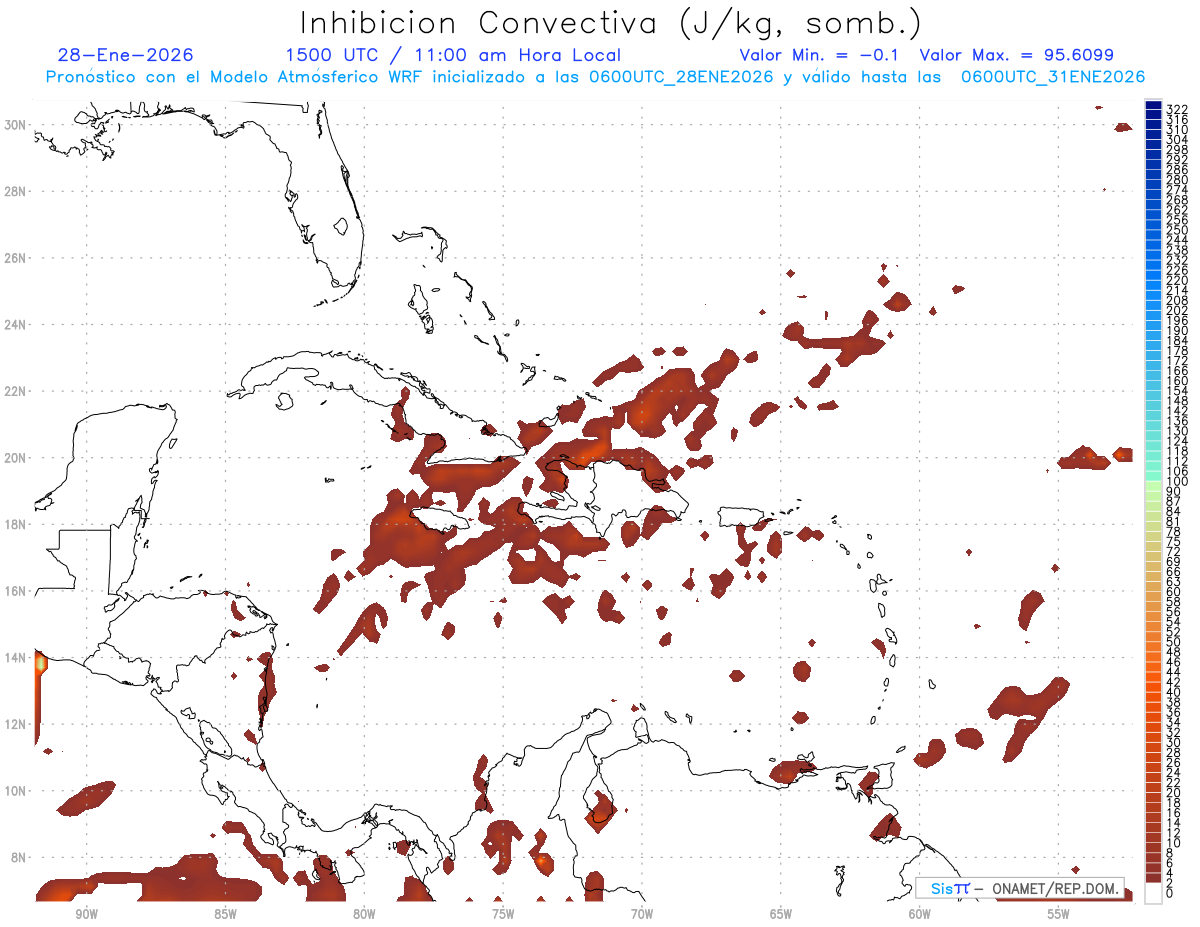
Task: Click the '70W' longitude label
Action: click(x=642, y=914)
